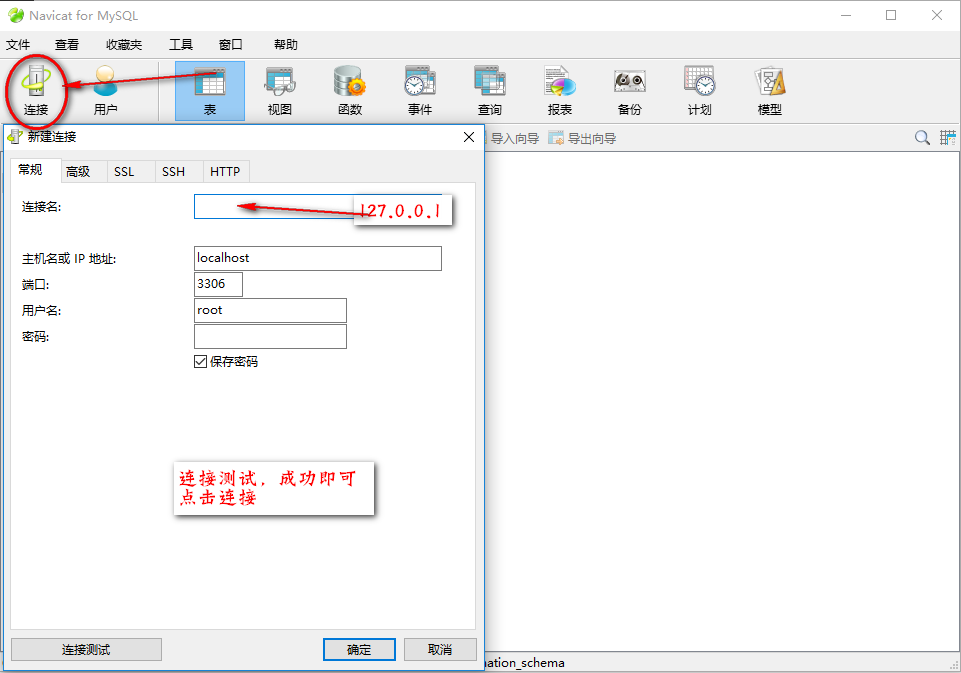Click the search magnifier icon
This screenshot has height=673, width=961.
922,138
